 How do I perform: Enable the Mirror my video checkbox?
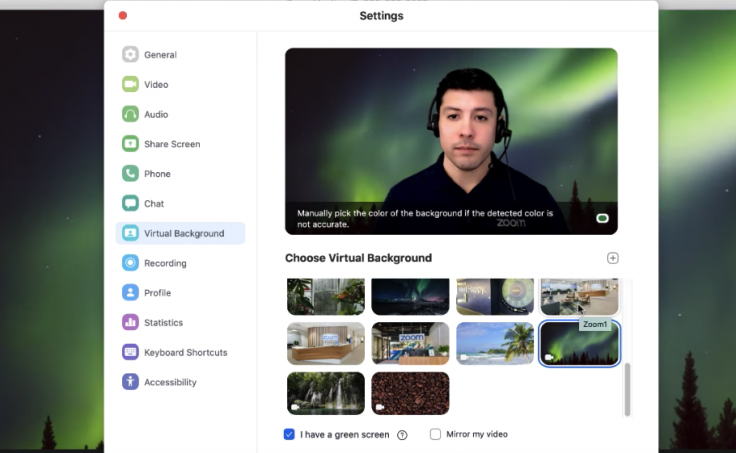(x=435, y=434)
